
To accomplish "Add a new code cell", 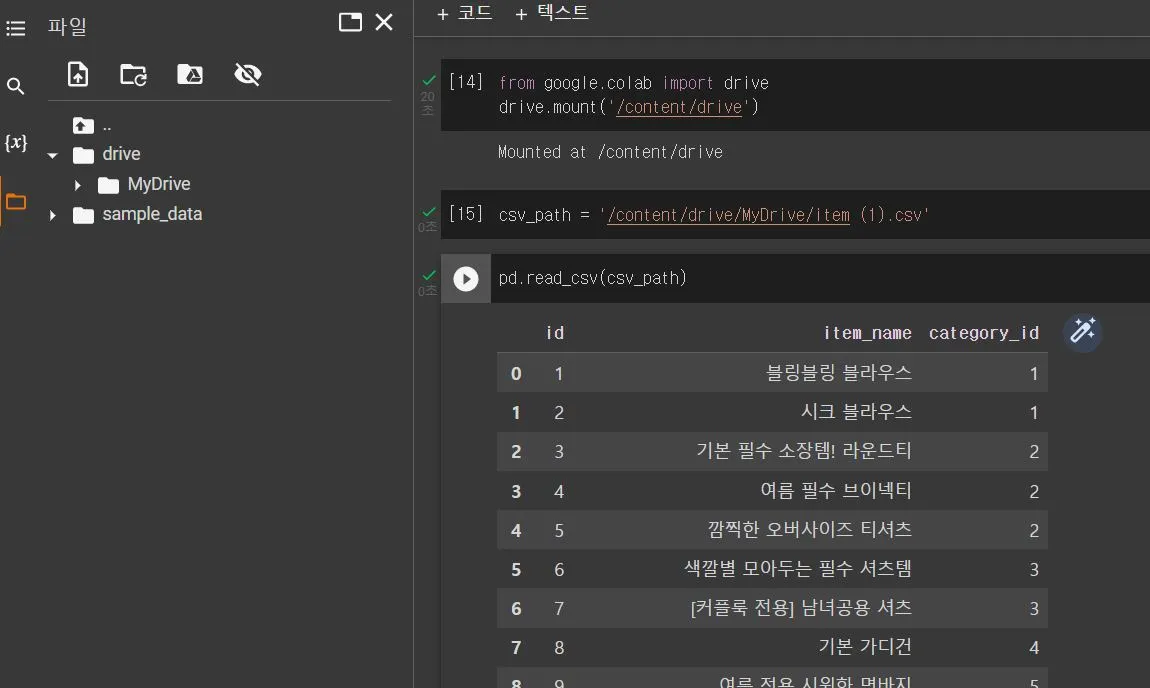I will (x=464, y=13).
